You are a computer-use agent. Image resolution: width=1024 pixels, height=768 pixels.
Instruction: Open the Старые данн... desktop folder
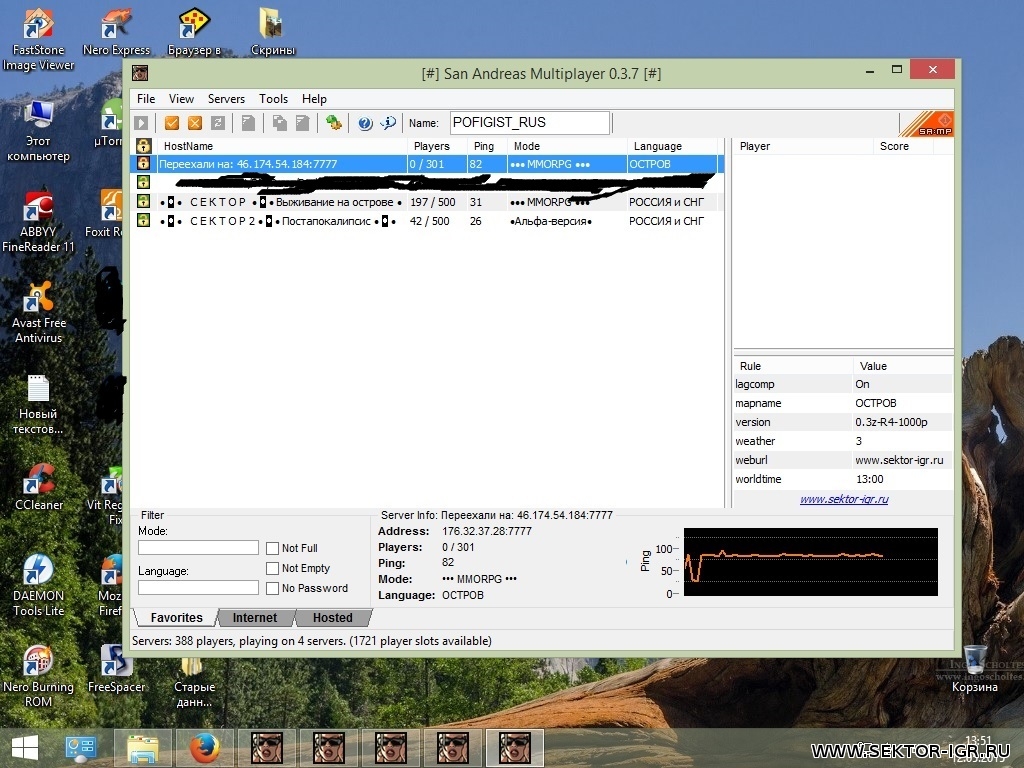194,682
